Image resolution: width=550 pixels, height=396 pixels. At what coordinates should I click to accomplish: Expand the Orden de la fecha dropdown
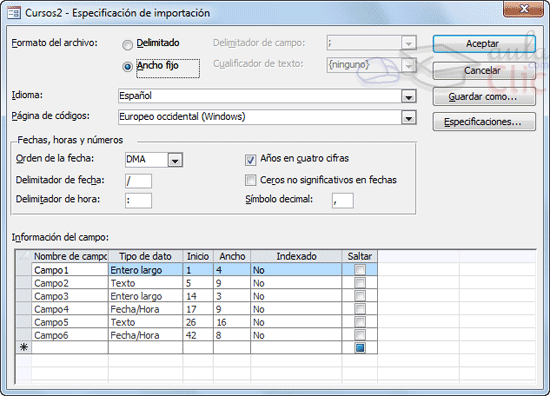[175, 160]
